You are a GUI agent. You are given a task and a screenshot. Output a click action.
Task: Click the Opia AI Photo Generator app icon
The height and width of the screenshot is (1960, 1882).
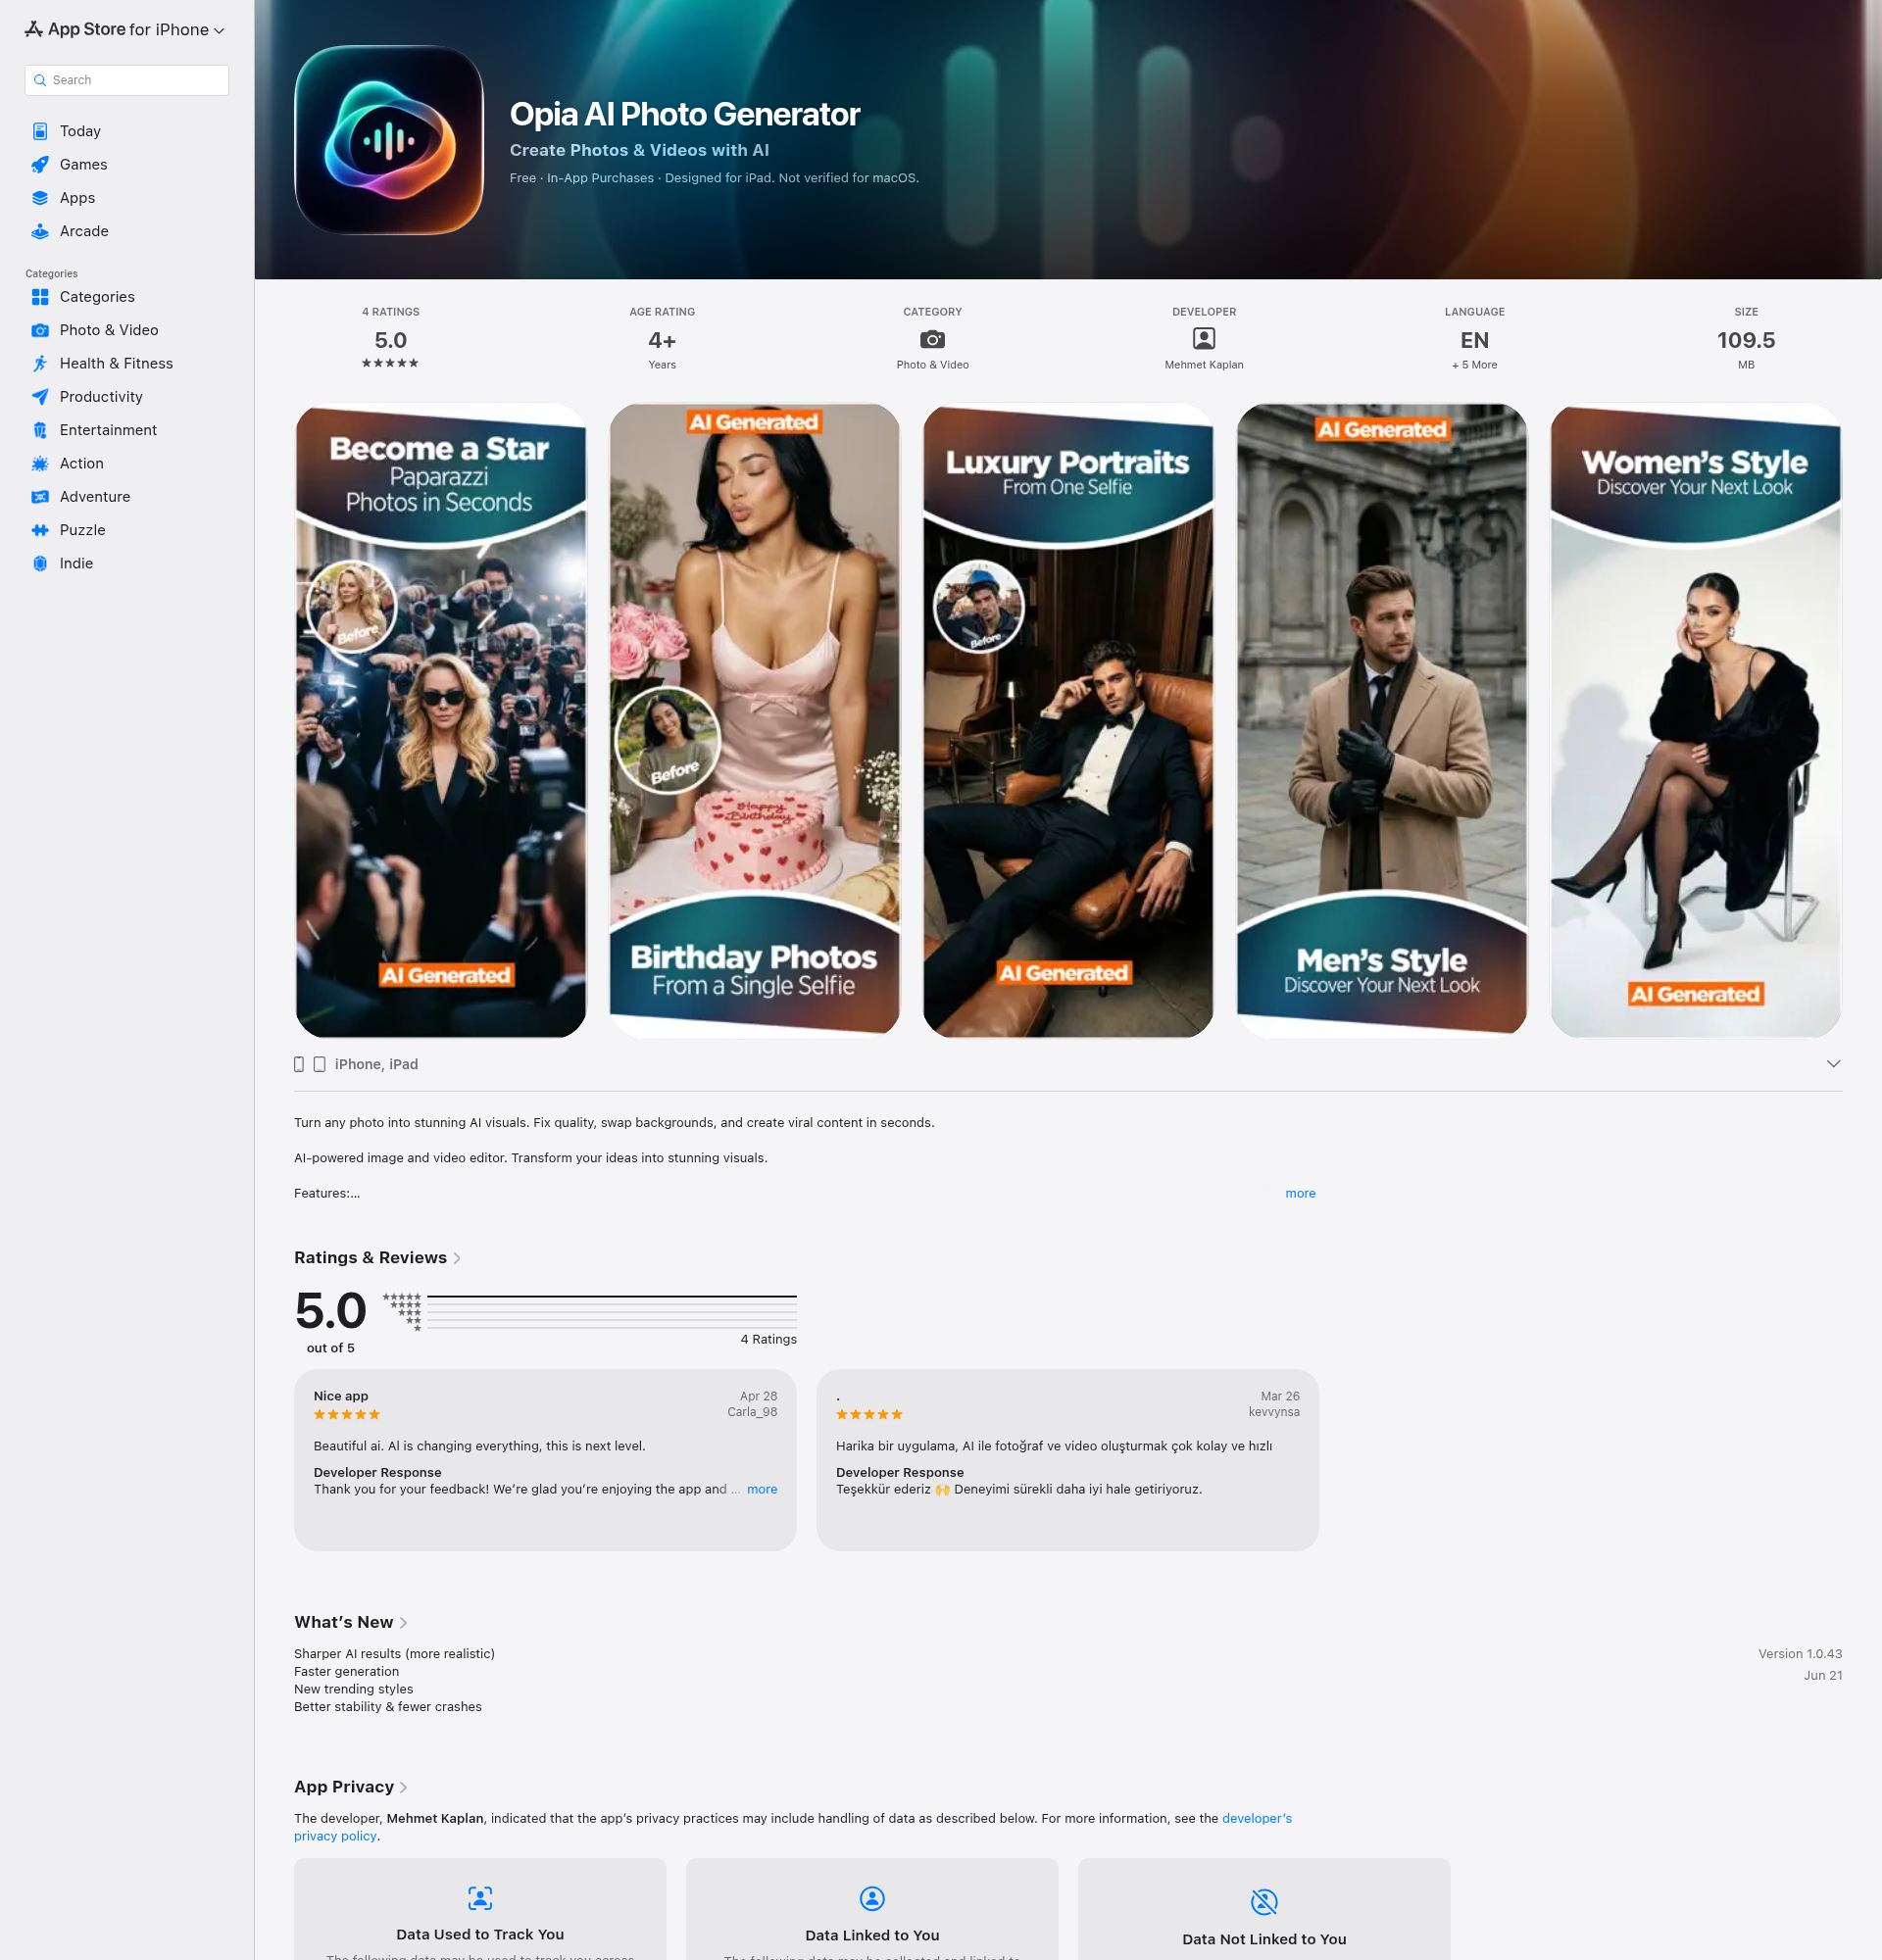click(x=389, y=140)
